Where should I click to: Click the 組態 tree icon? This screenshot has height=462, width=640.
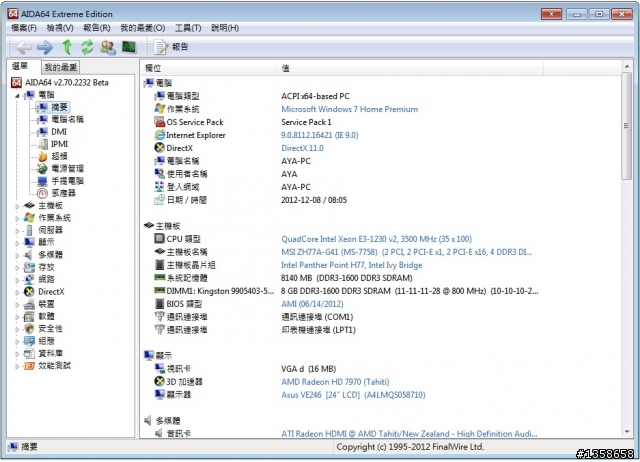(29, 341)
